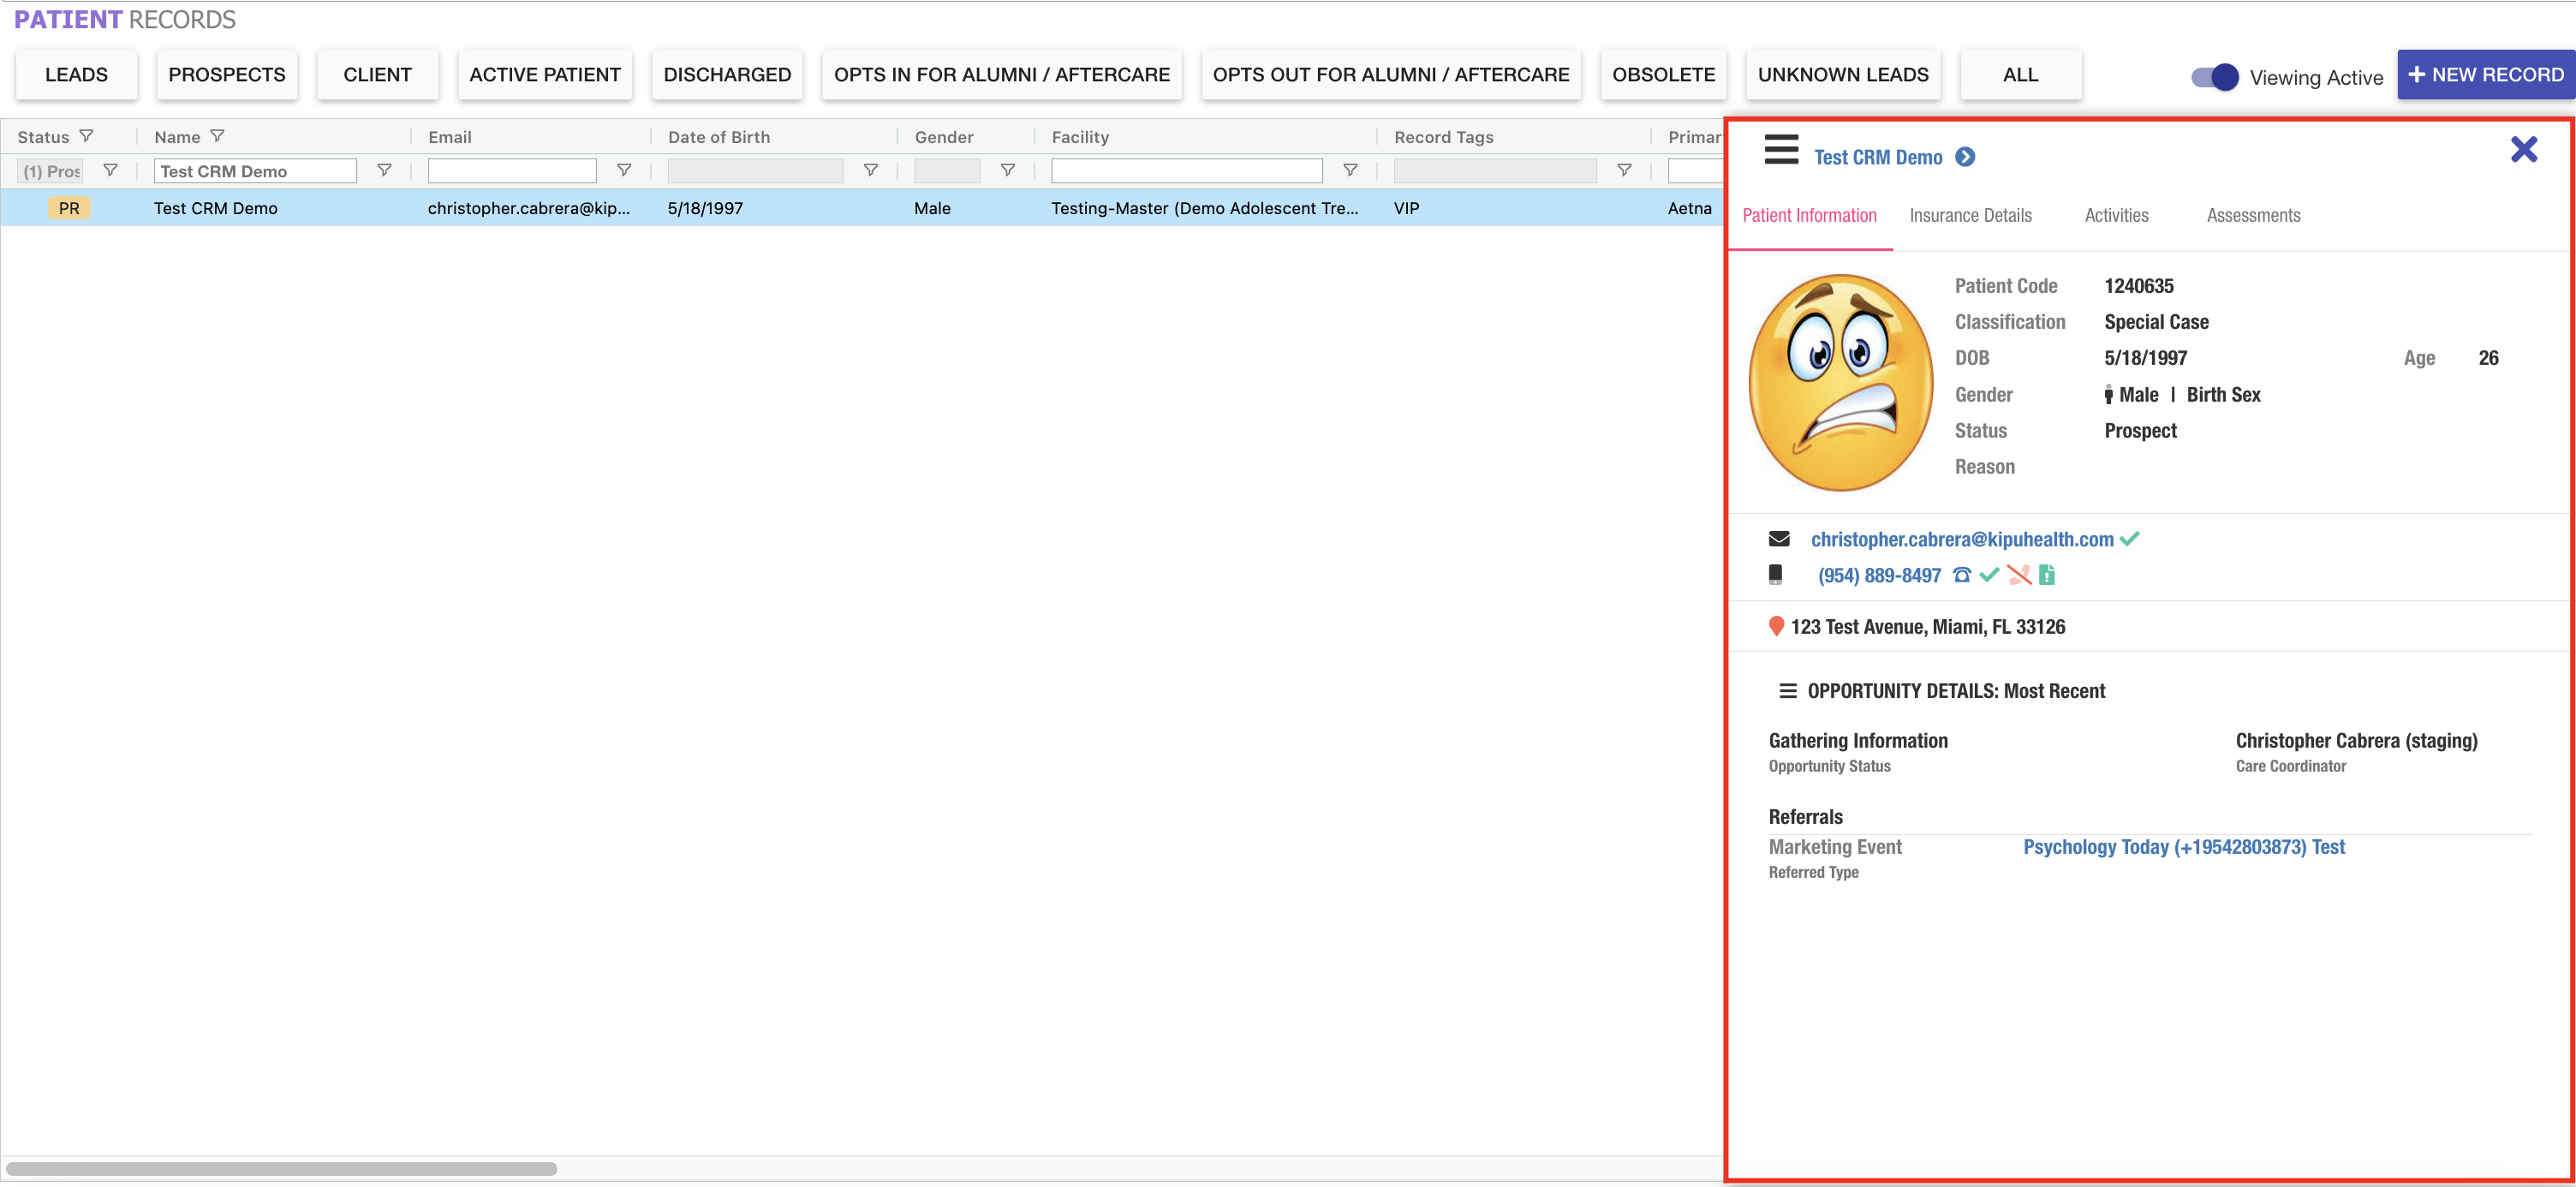Click the green document icon after the phone number
Screen dimensions: 2576x1187
coord(2046,575)
